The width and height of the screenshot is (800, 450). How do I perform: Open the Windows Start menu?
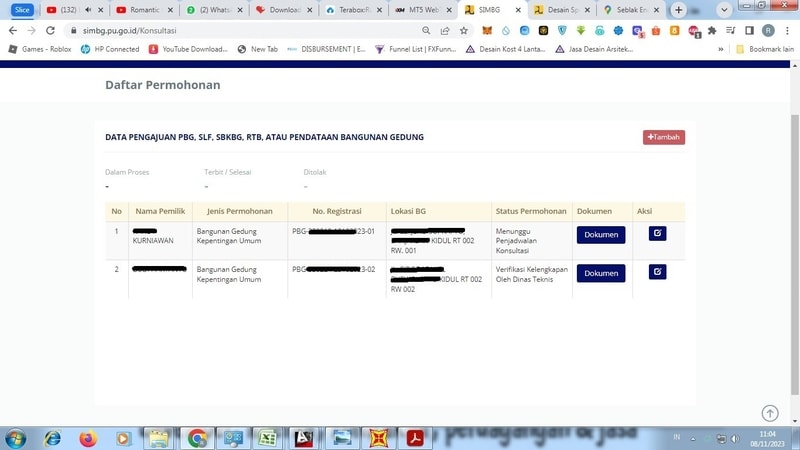tap(16, 438)
